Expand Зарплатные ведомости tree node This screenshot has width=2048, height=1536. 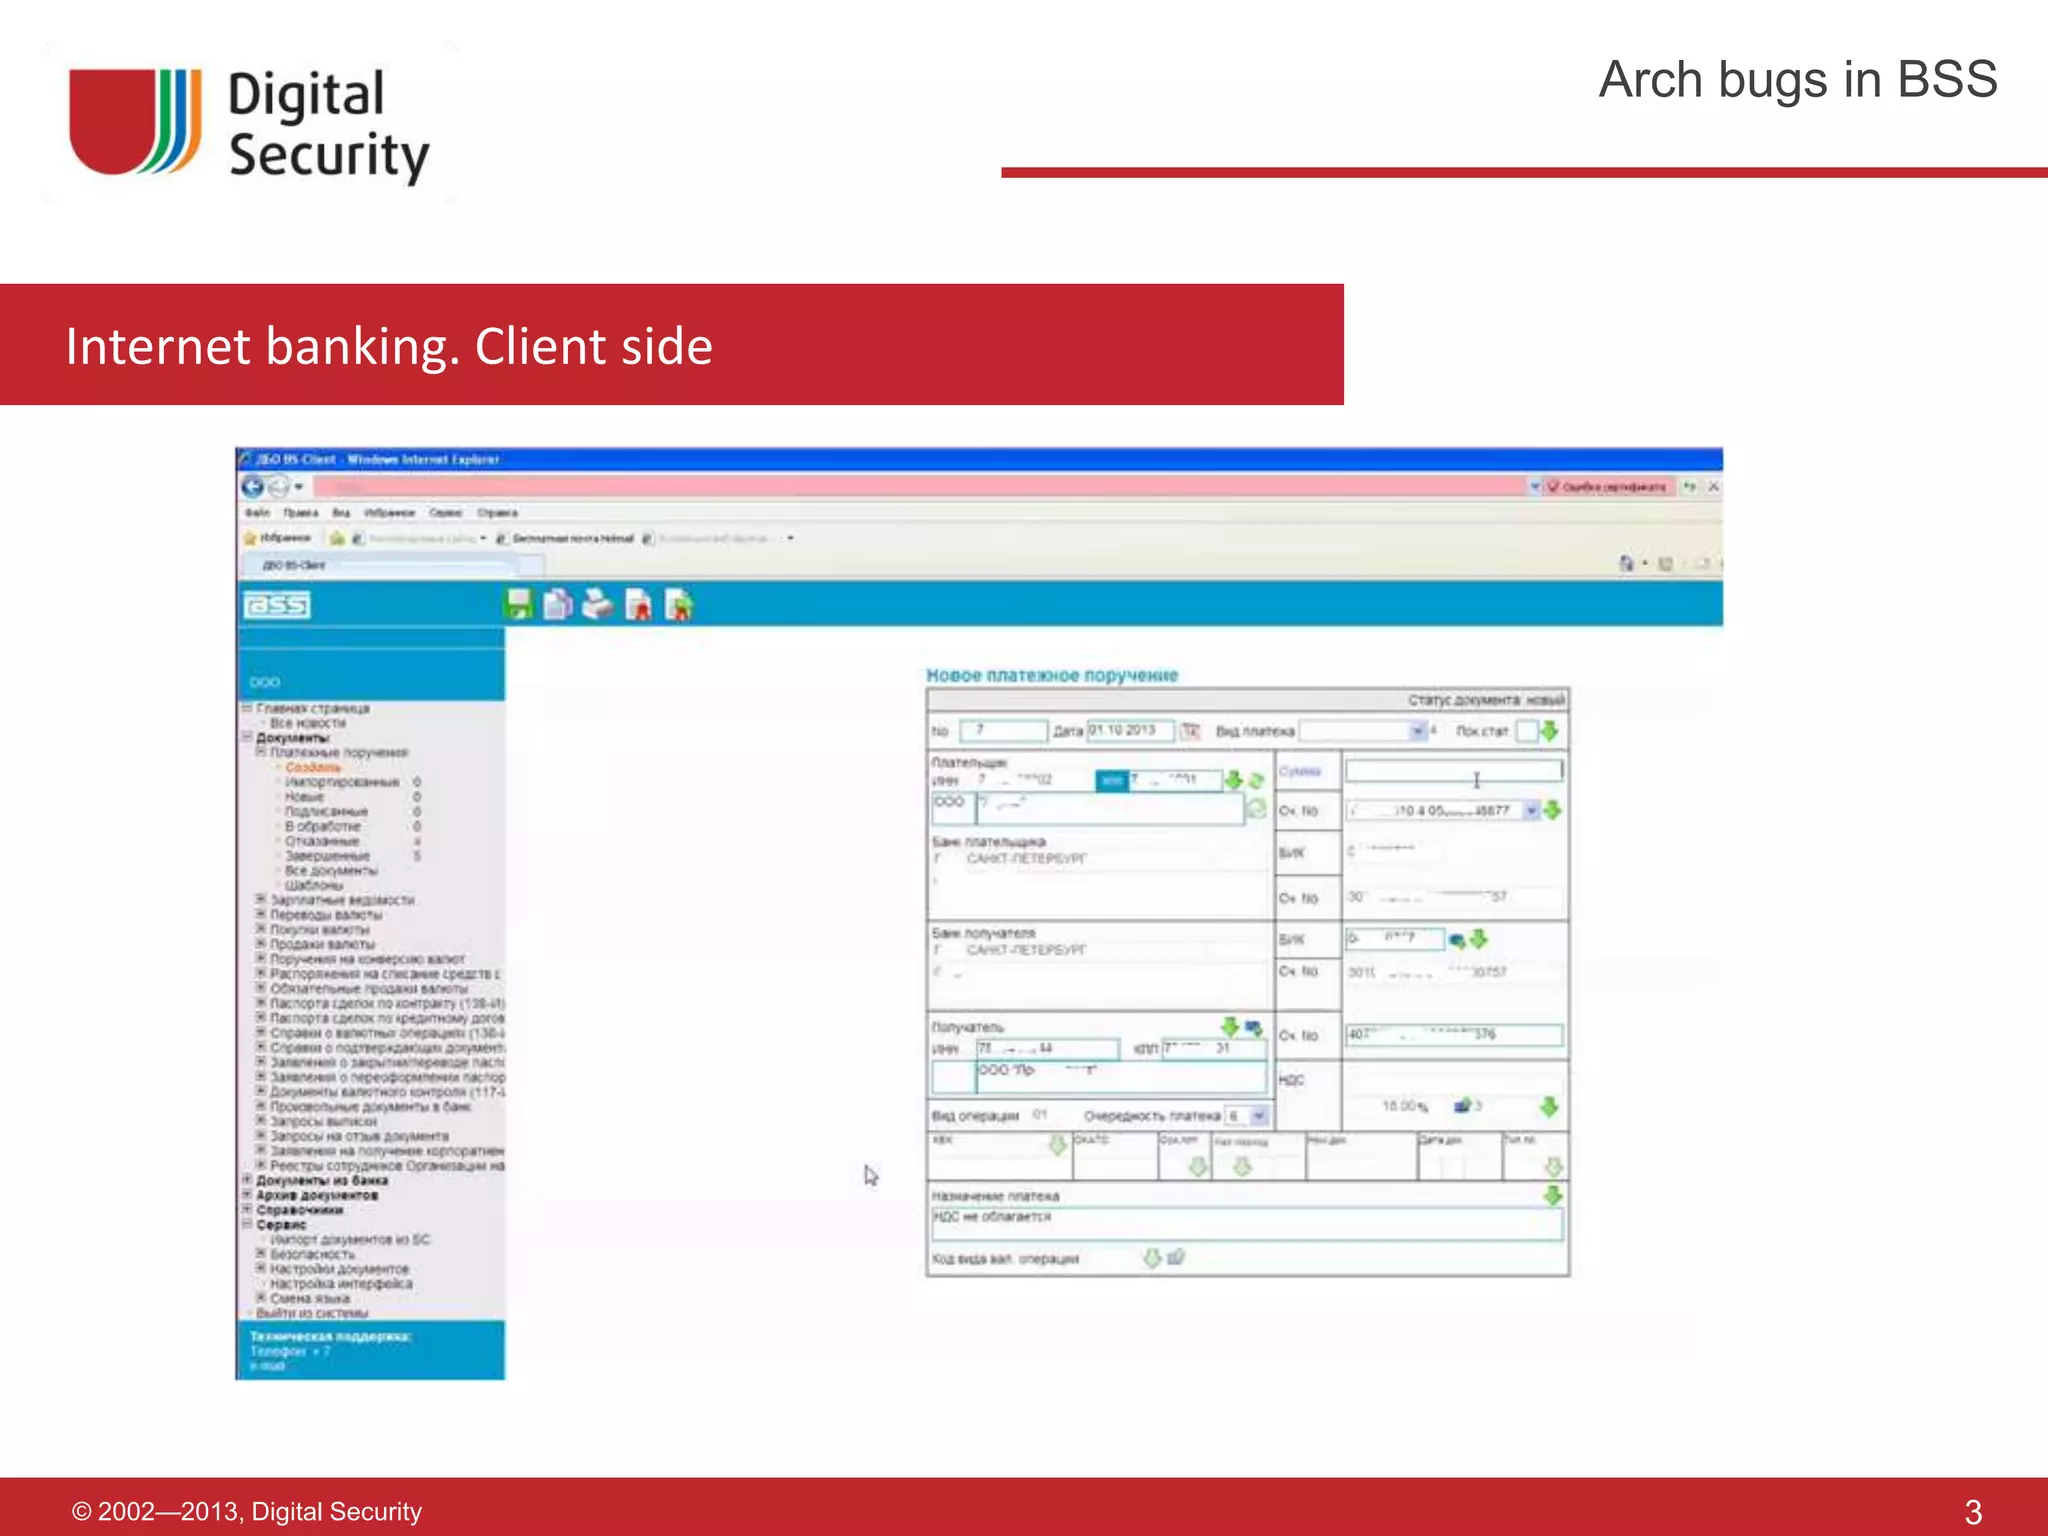tap(261, 899)
